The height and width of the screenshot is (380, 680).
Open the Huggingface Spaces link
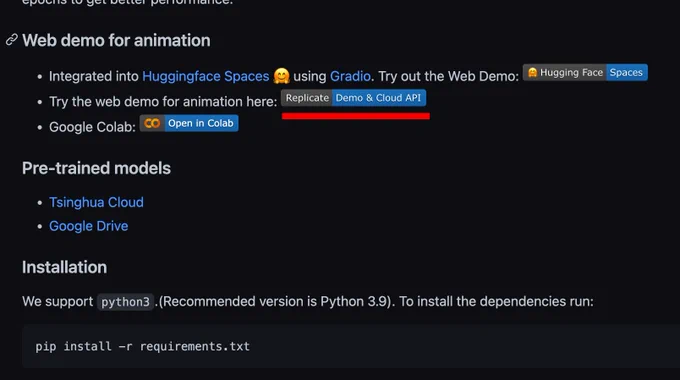click(206, 76)
